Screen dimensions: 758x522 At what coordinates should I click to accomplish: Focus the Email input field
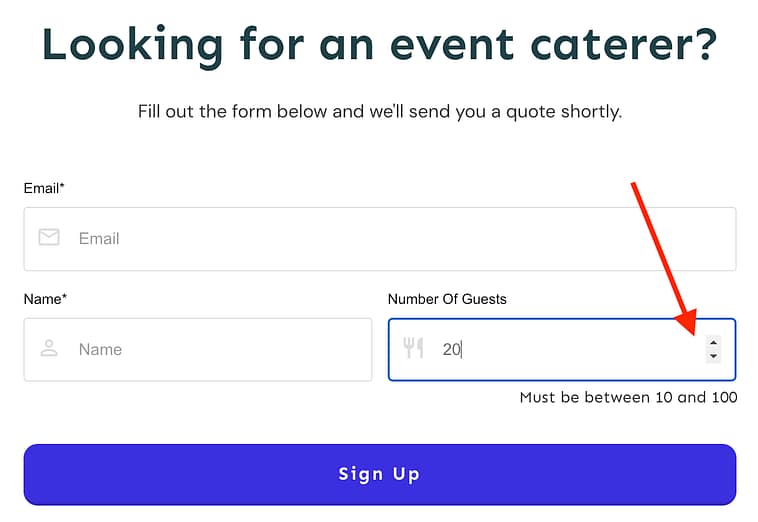tap(400, 239)
